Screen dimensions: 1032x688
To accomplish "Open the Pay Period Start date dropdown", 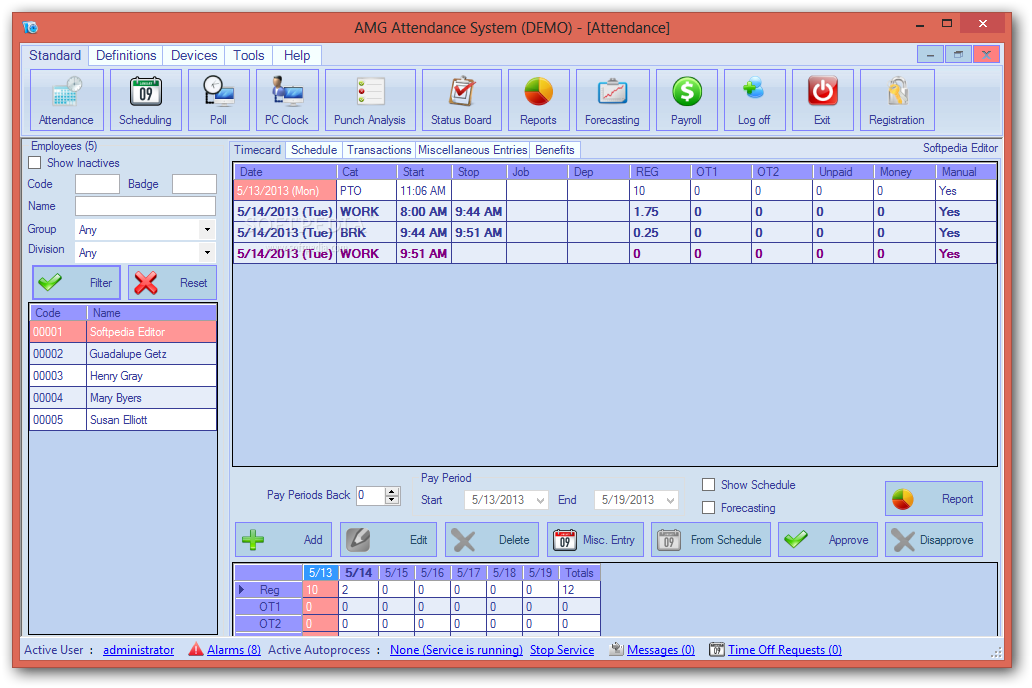I will 540,500.
